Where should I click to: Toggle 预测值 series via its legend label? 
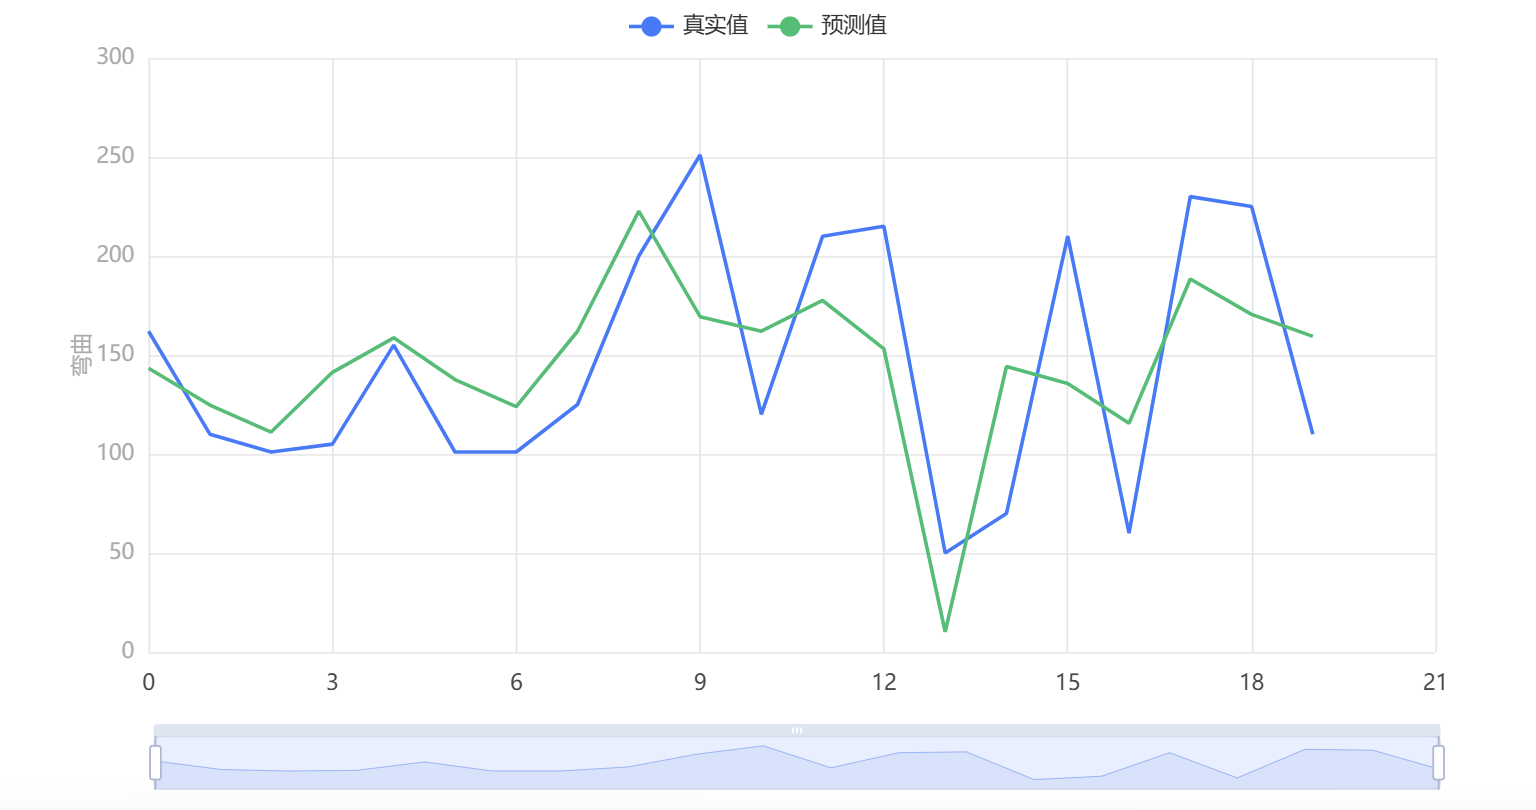point(854,26)
